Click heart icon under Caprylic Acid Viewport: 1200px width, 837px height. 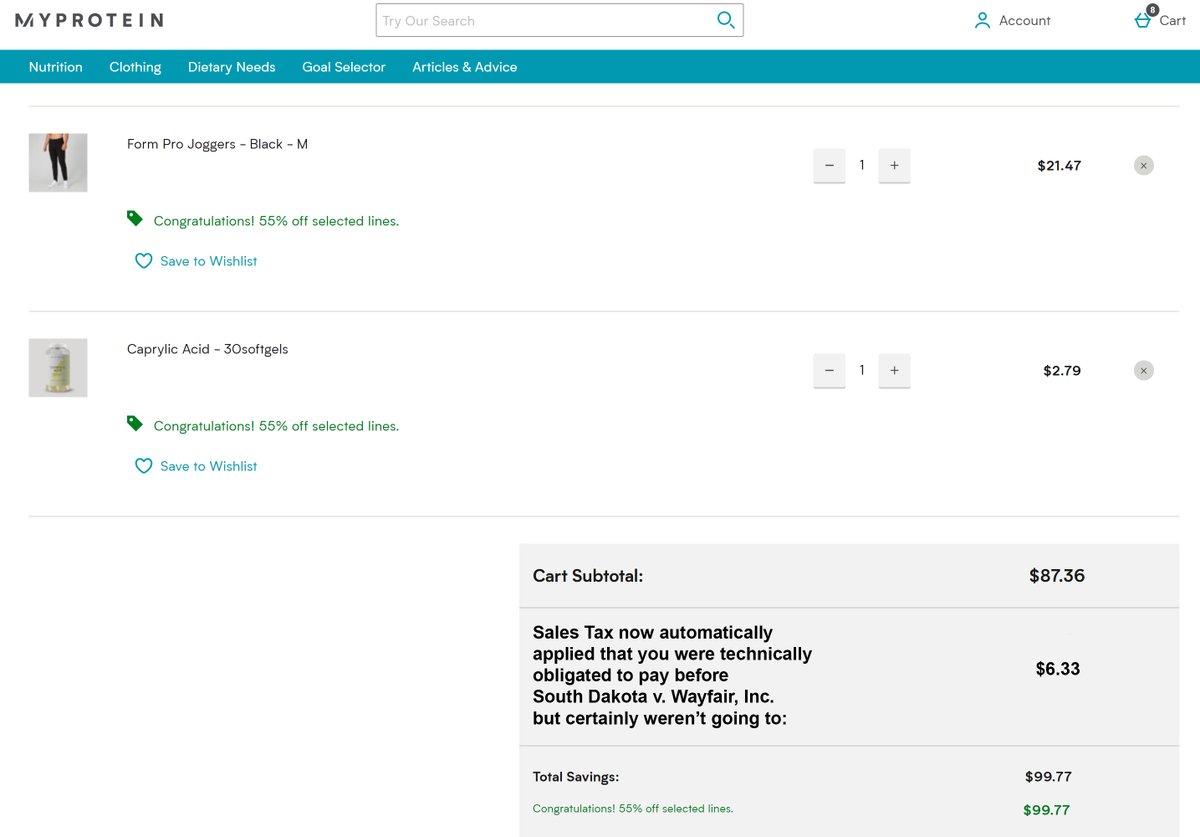143,466
